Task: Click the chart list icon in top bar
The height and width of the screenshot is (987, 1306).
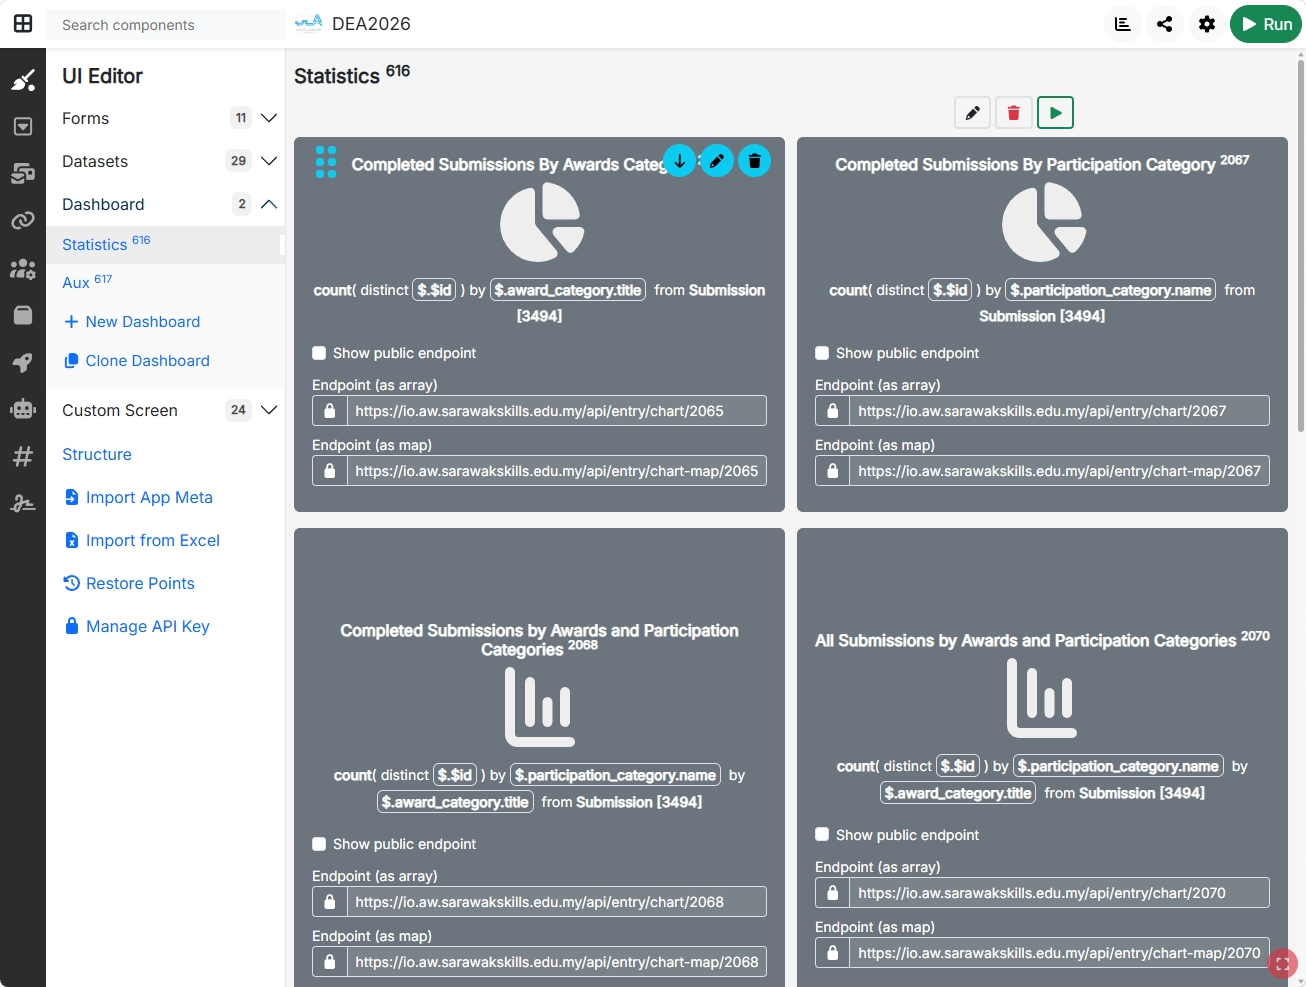Action: [x=1123, y=24]
